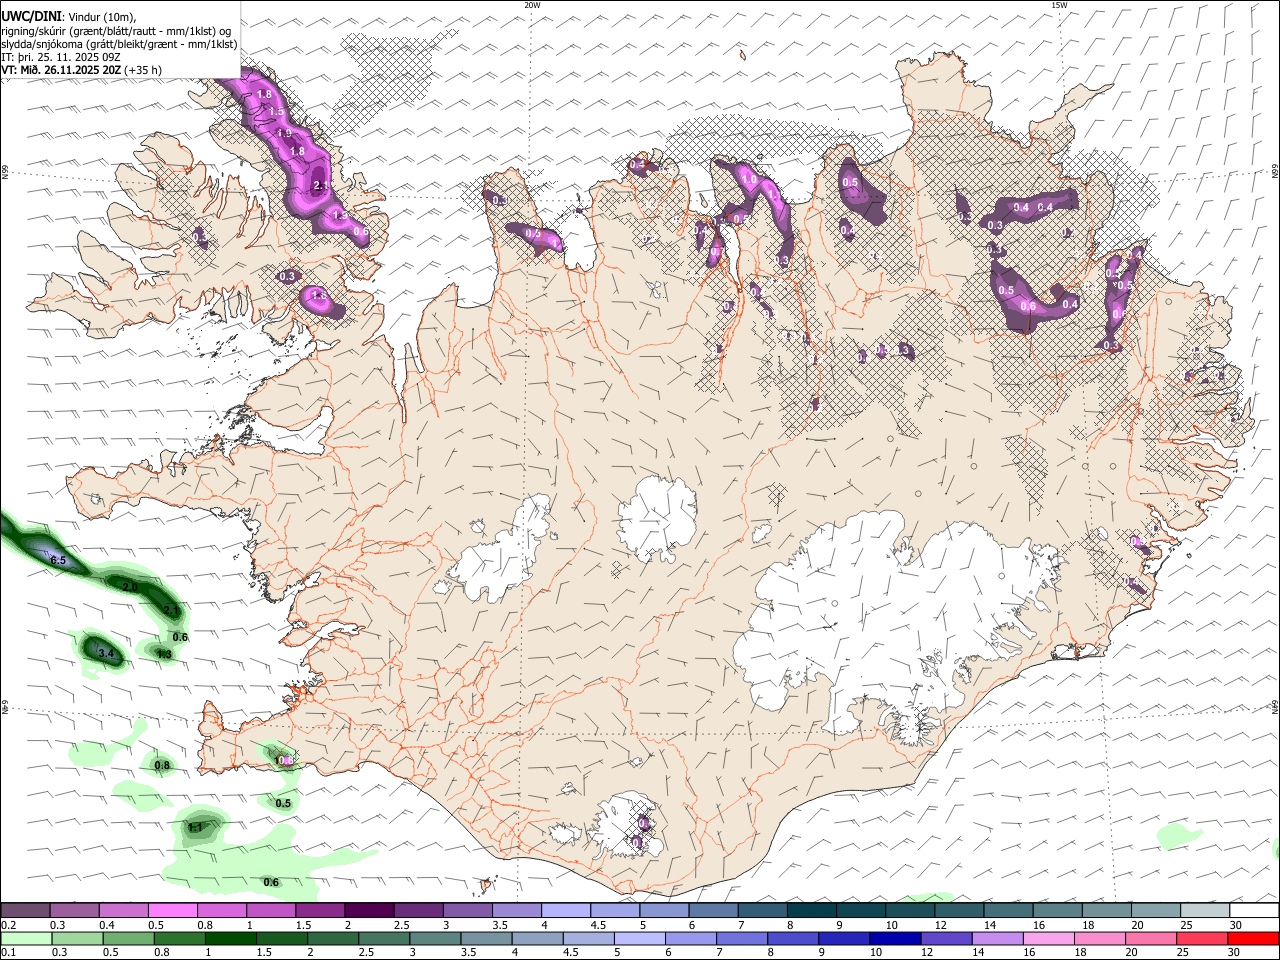
Task: Click the 'slydda/snjókoma' legend description line
Action: tap(119, 44)
